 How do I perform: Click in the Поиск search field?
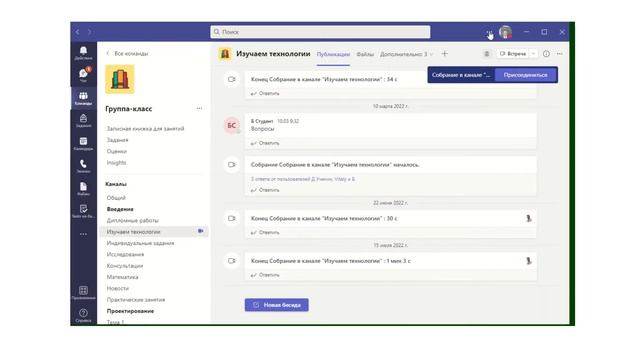[320, 32]
